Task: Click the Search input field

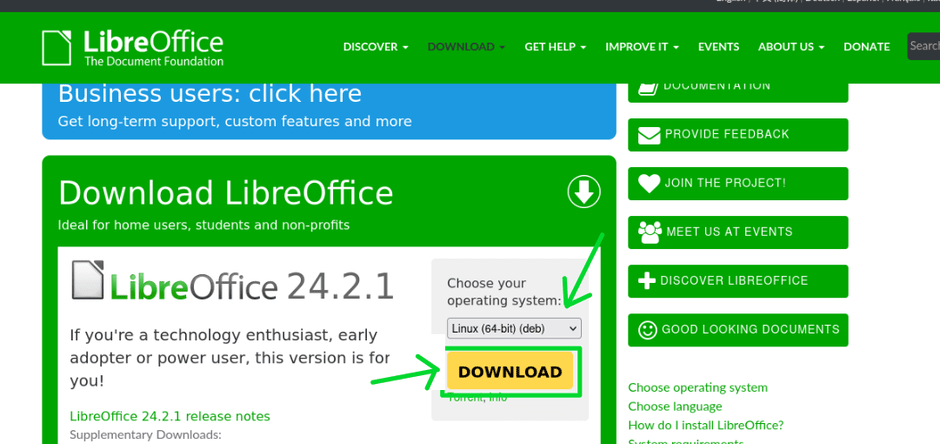Action: 924,46
